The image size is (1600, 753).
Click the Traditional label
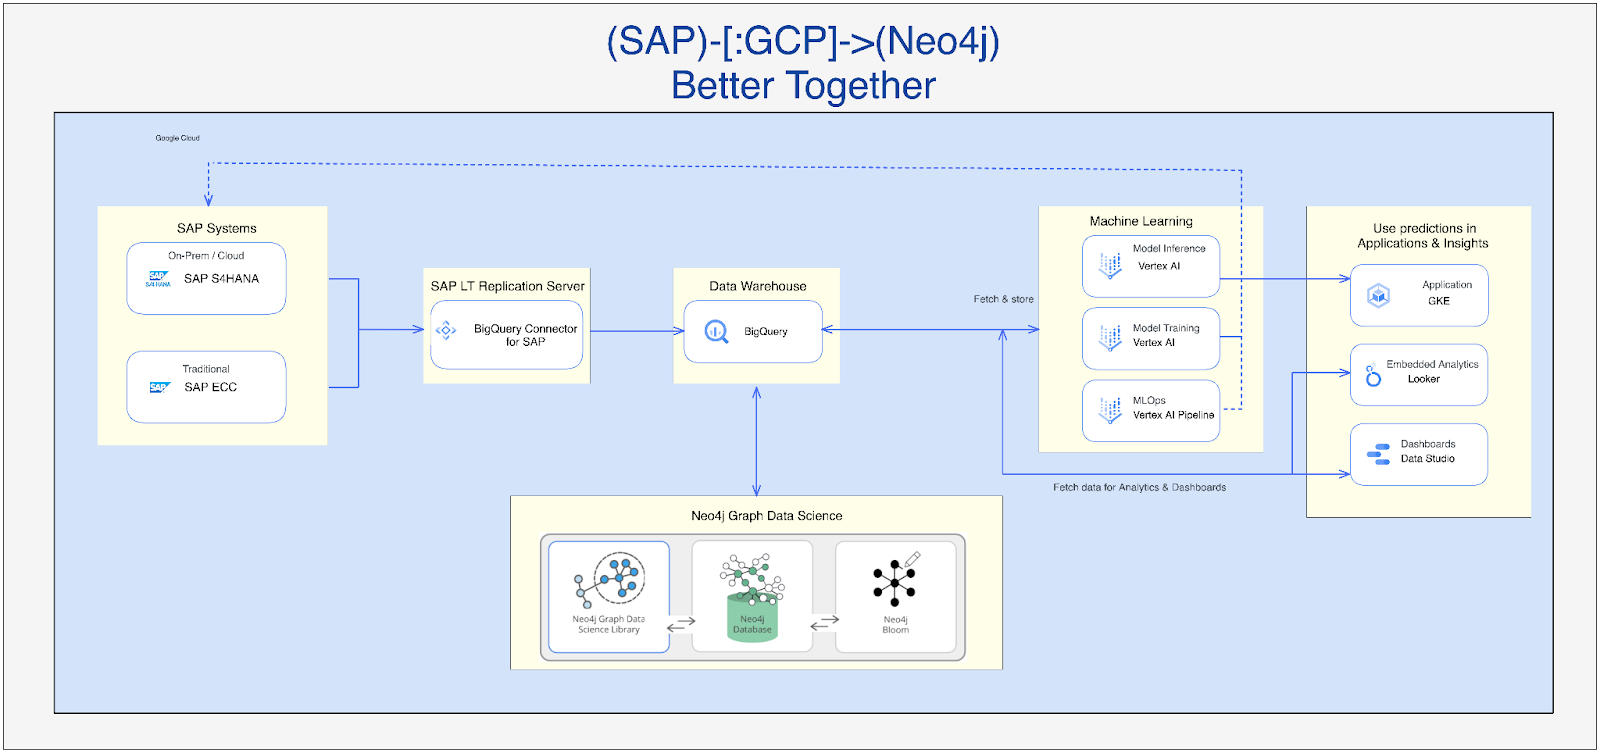coord(206,369)
